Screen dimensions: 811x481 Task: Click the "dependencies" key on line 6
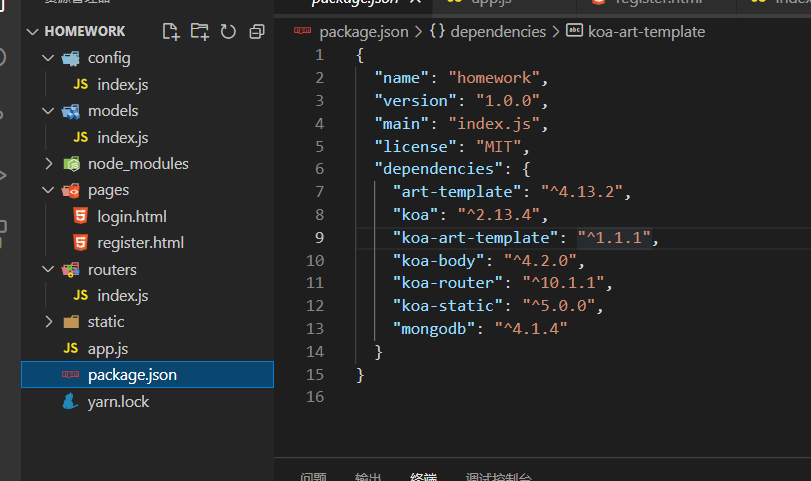coord(438,169)
